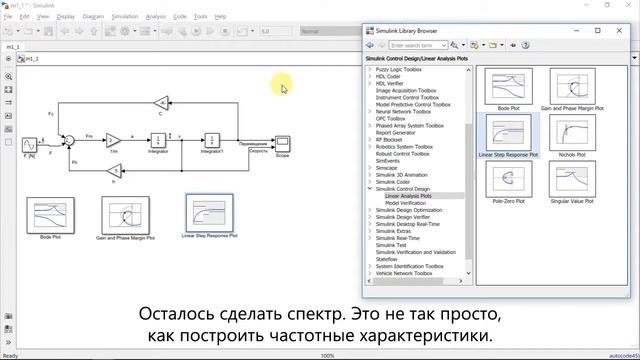Click the Library Browser back arrow icon
The height and width of the screenshot is (360, 640).
pos(370,45)
